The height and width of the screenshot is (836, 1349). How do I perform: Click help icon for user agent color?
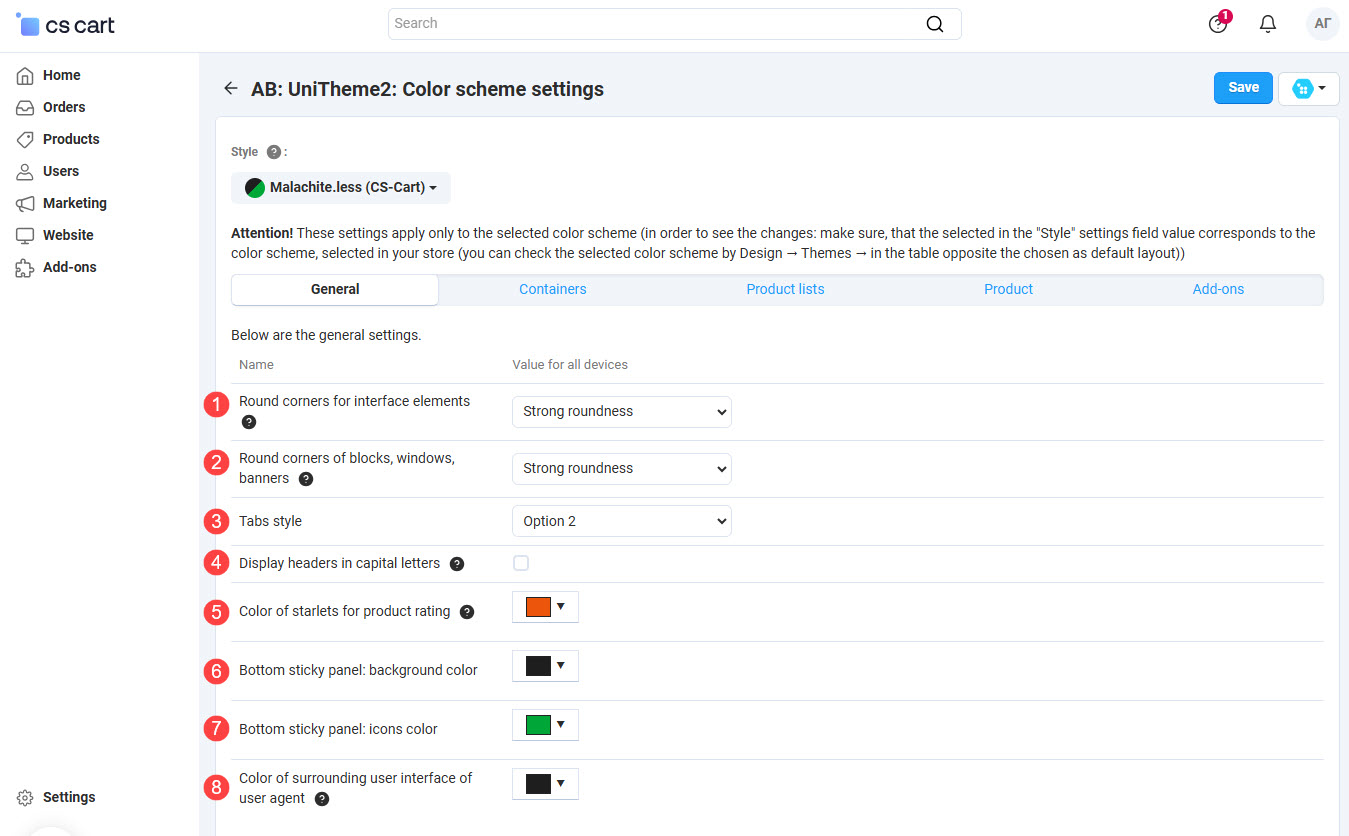point(322,799)
